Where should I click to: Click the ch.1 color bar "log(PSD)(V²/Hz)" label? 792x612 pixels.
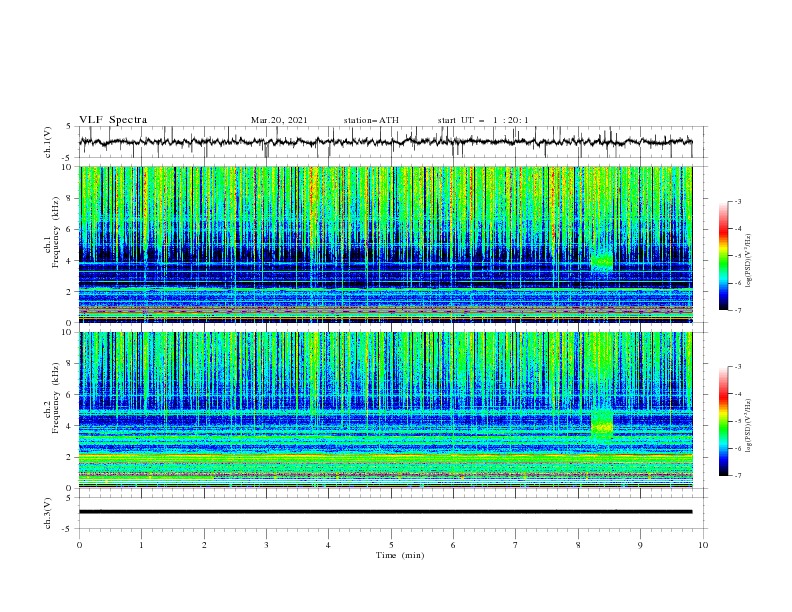pyautogui.click(x=748, y=261)
